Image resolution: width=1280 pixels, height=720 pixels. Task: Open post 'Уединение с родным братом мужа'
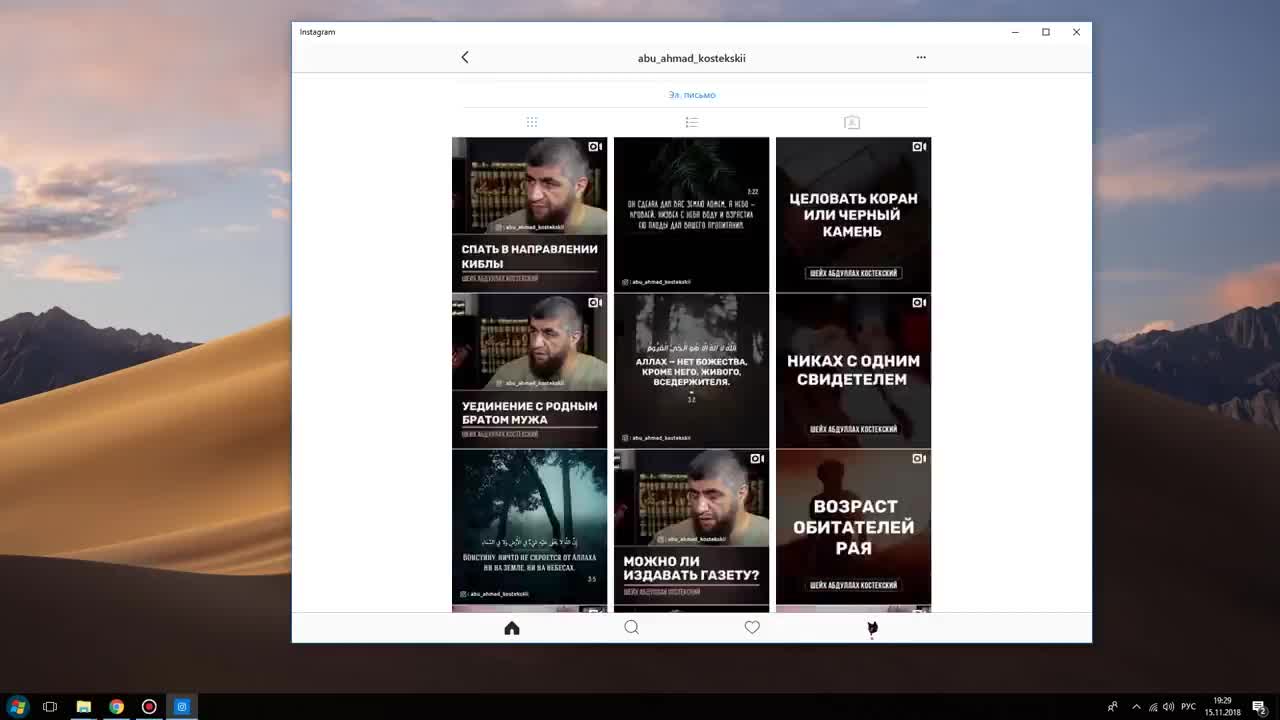tap(529, 370)
